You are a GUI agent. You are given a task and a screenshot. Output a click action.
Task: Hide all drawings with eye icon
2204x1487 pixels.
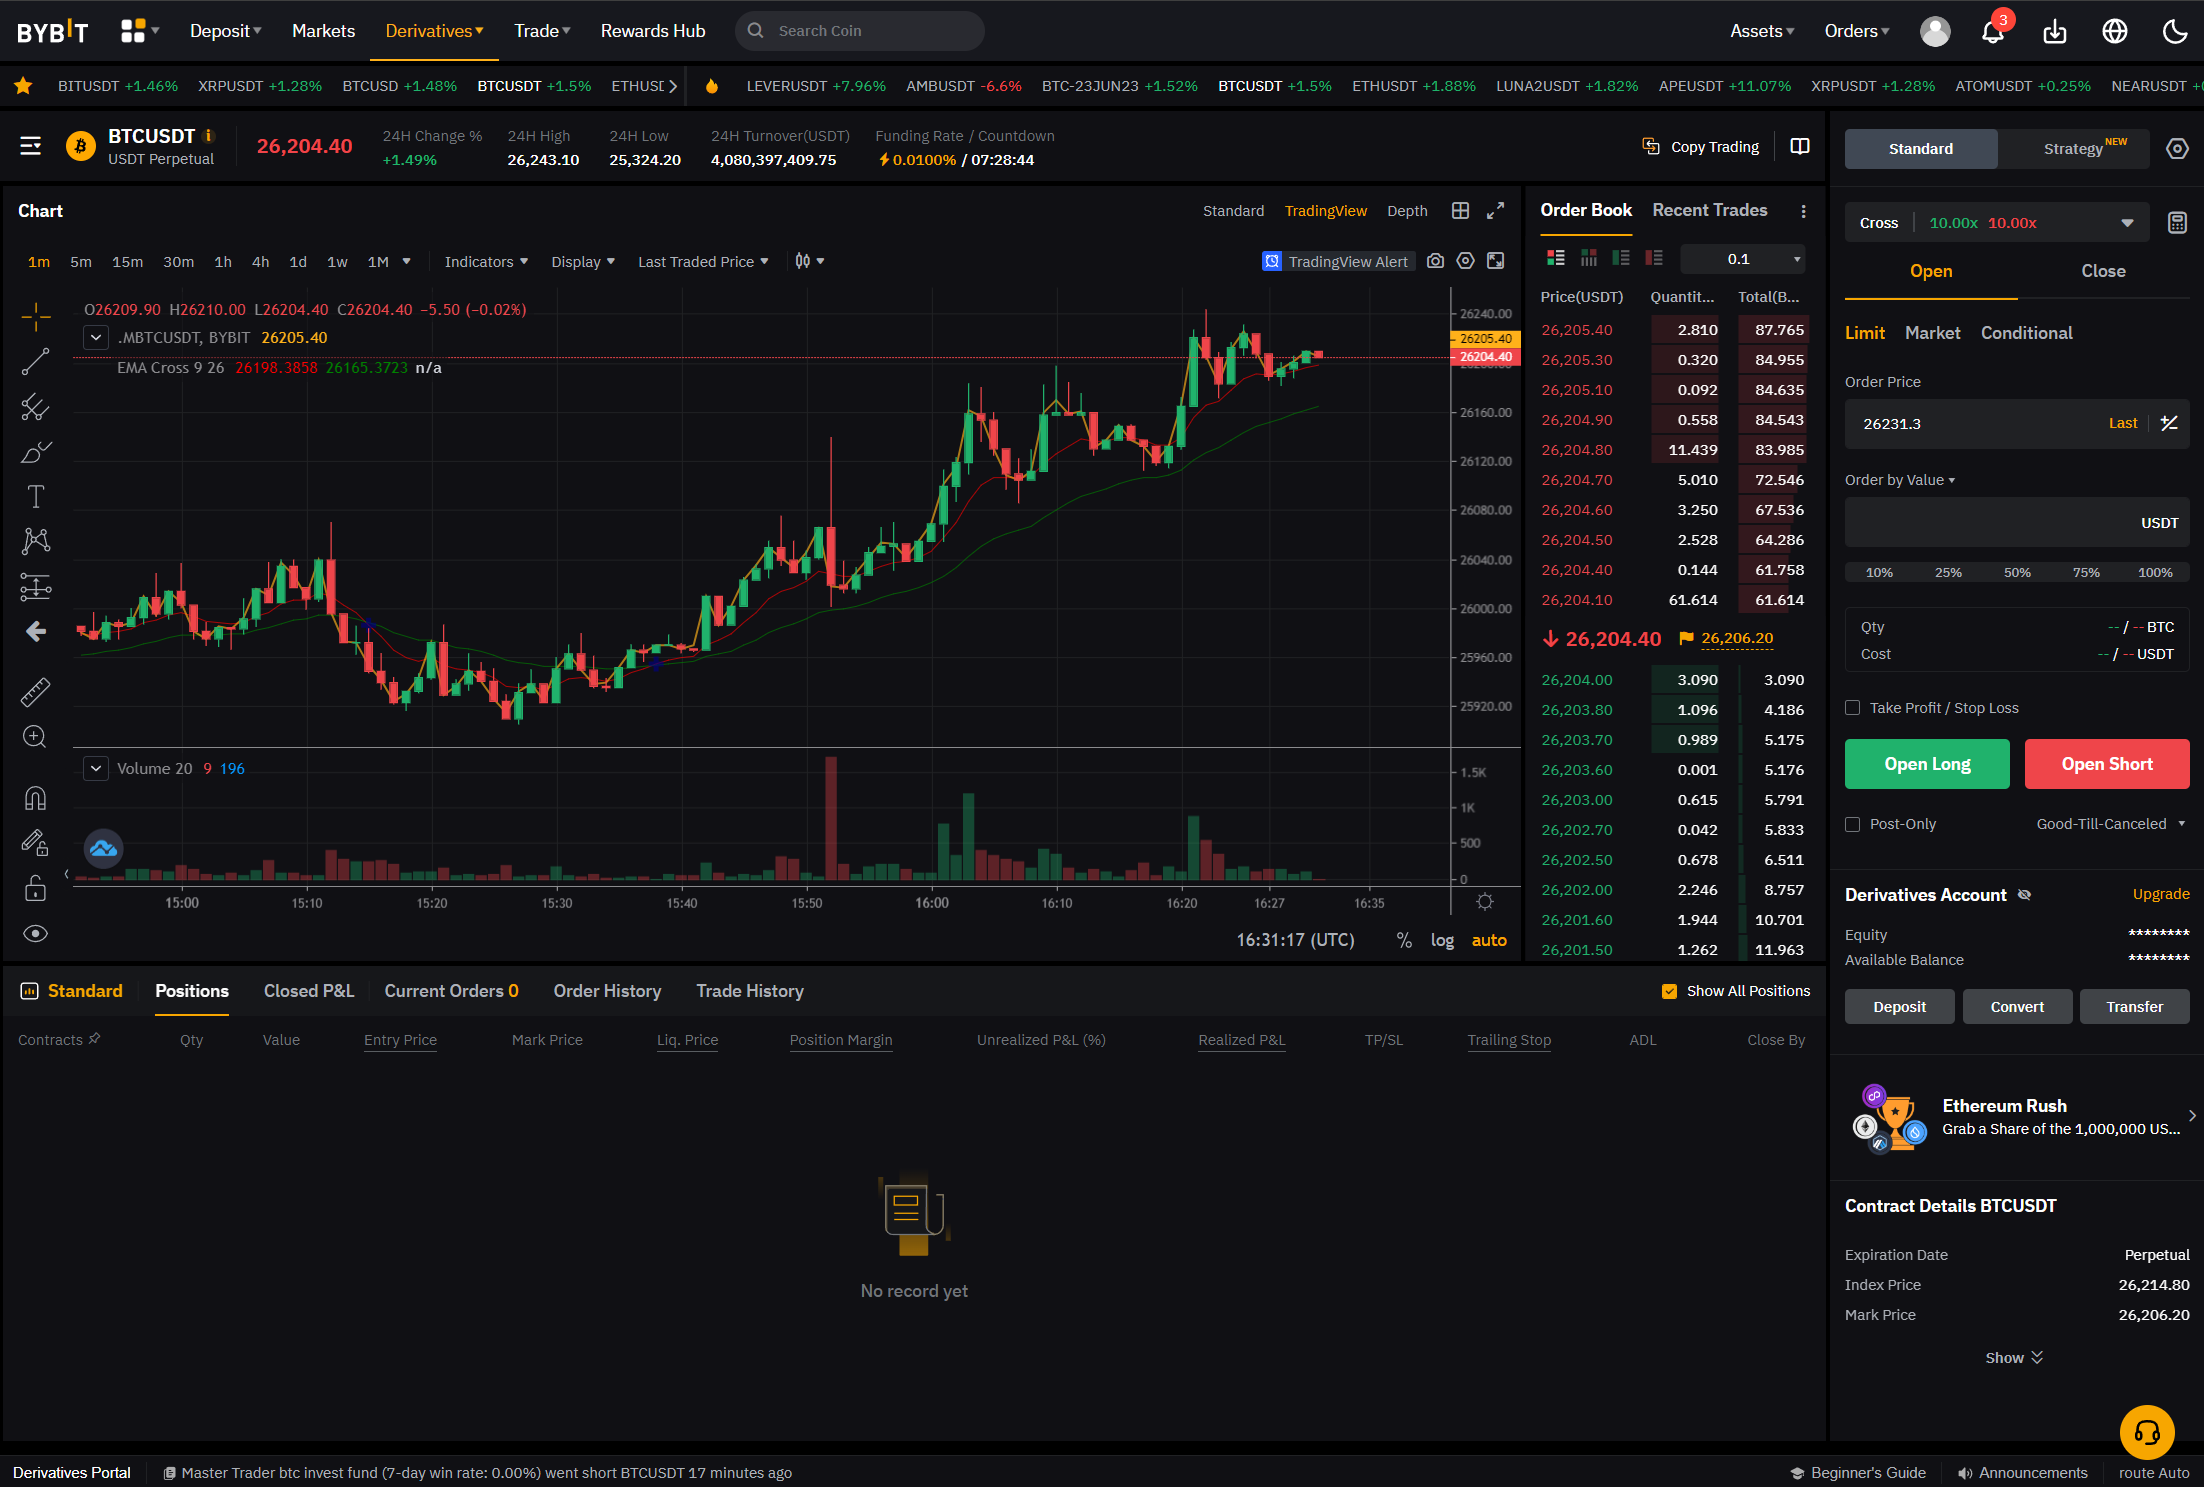coord(36,933)
